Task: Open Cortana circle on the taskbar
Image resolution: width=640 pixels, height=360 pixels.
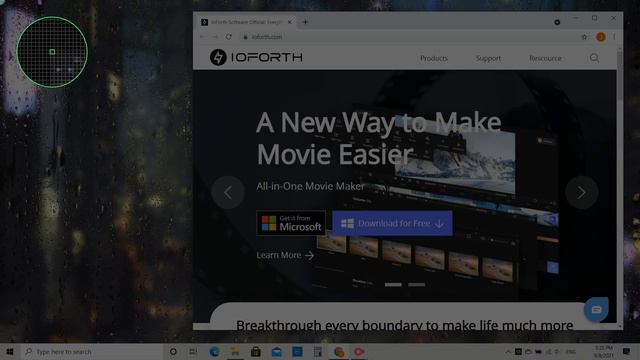Action: point(173,351)
